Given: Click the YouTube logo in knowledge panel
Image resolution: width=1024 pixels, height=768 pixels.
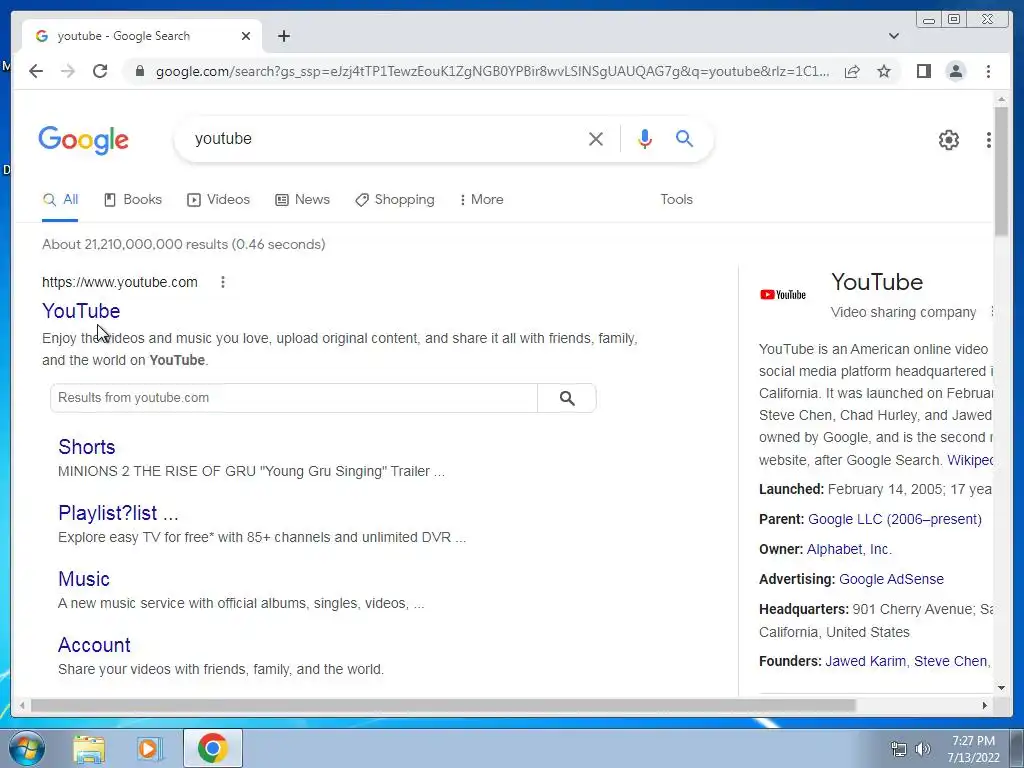Looking at the screenshot, I should click(783, 295).
